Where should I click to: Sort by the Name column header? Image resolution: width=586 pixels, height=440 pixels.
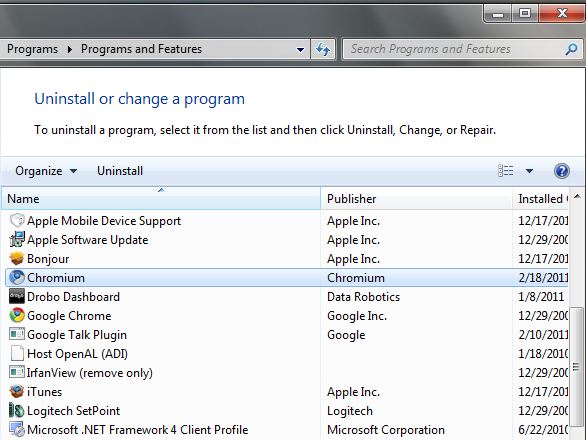tap(161, 199)
